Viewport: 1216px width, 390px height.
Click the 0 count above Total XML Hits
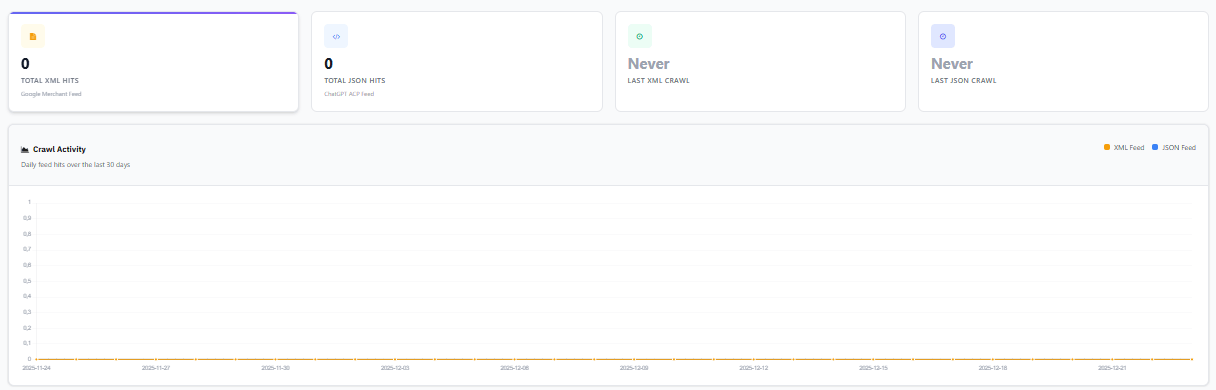tap(25, 64)
